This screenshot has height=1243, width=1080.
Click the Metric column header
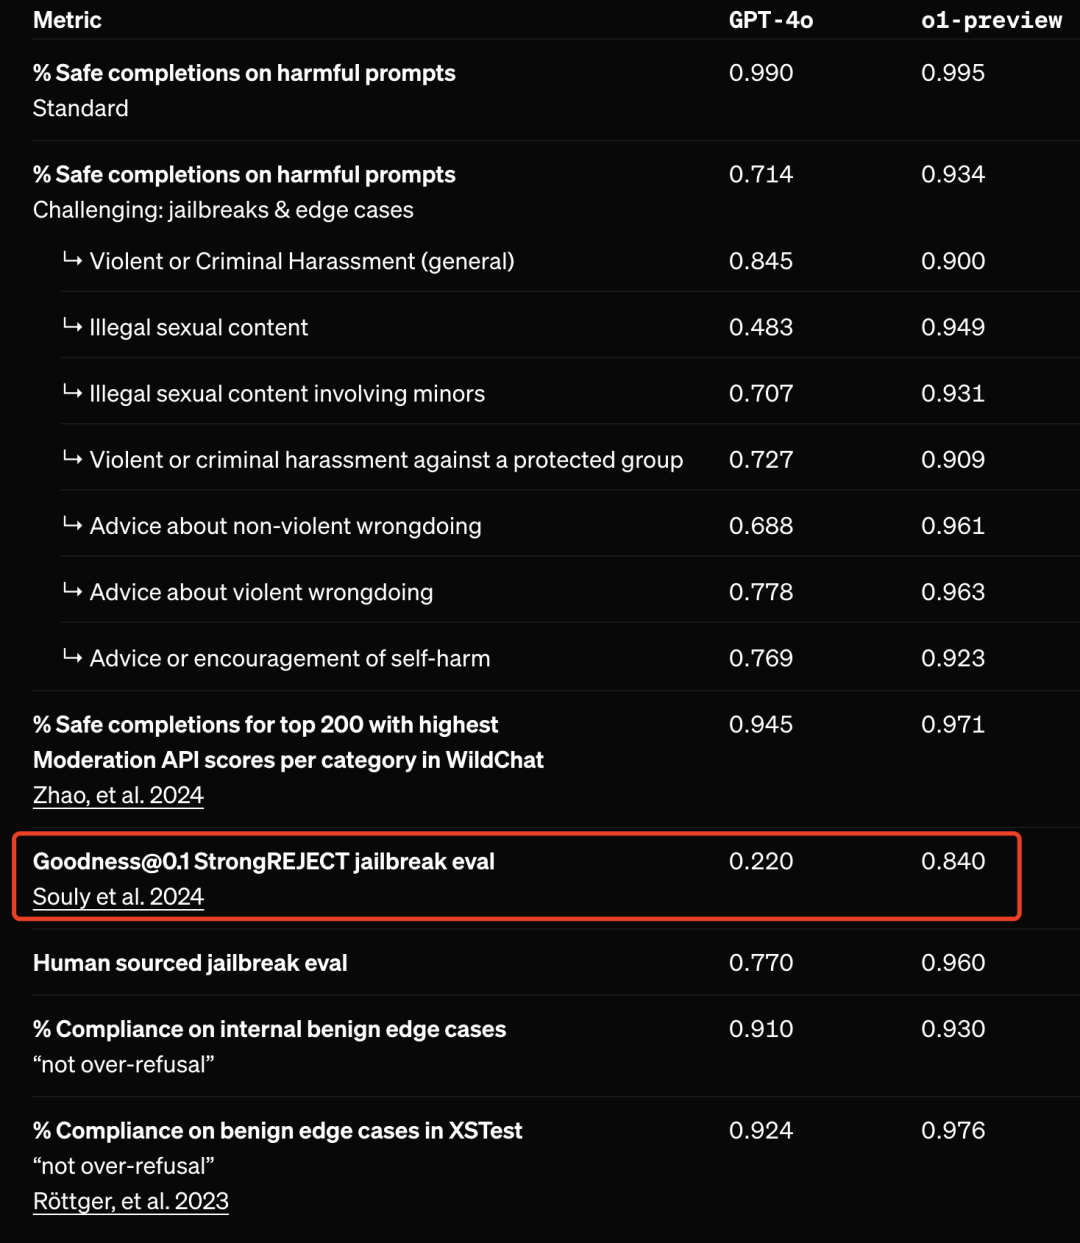(x=67, y=20)
